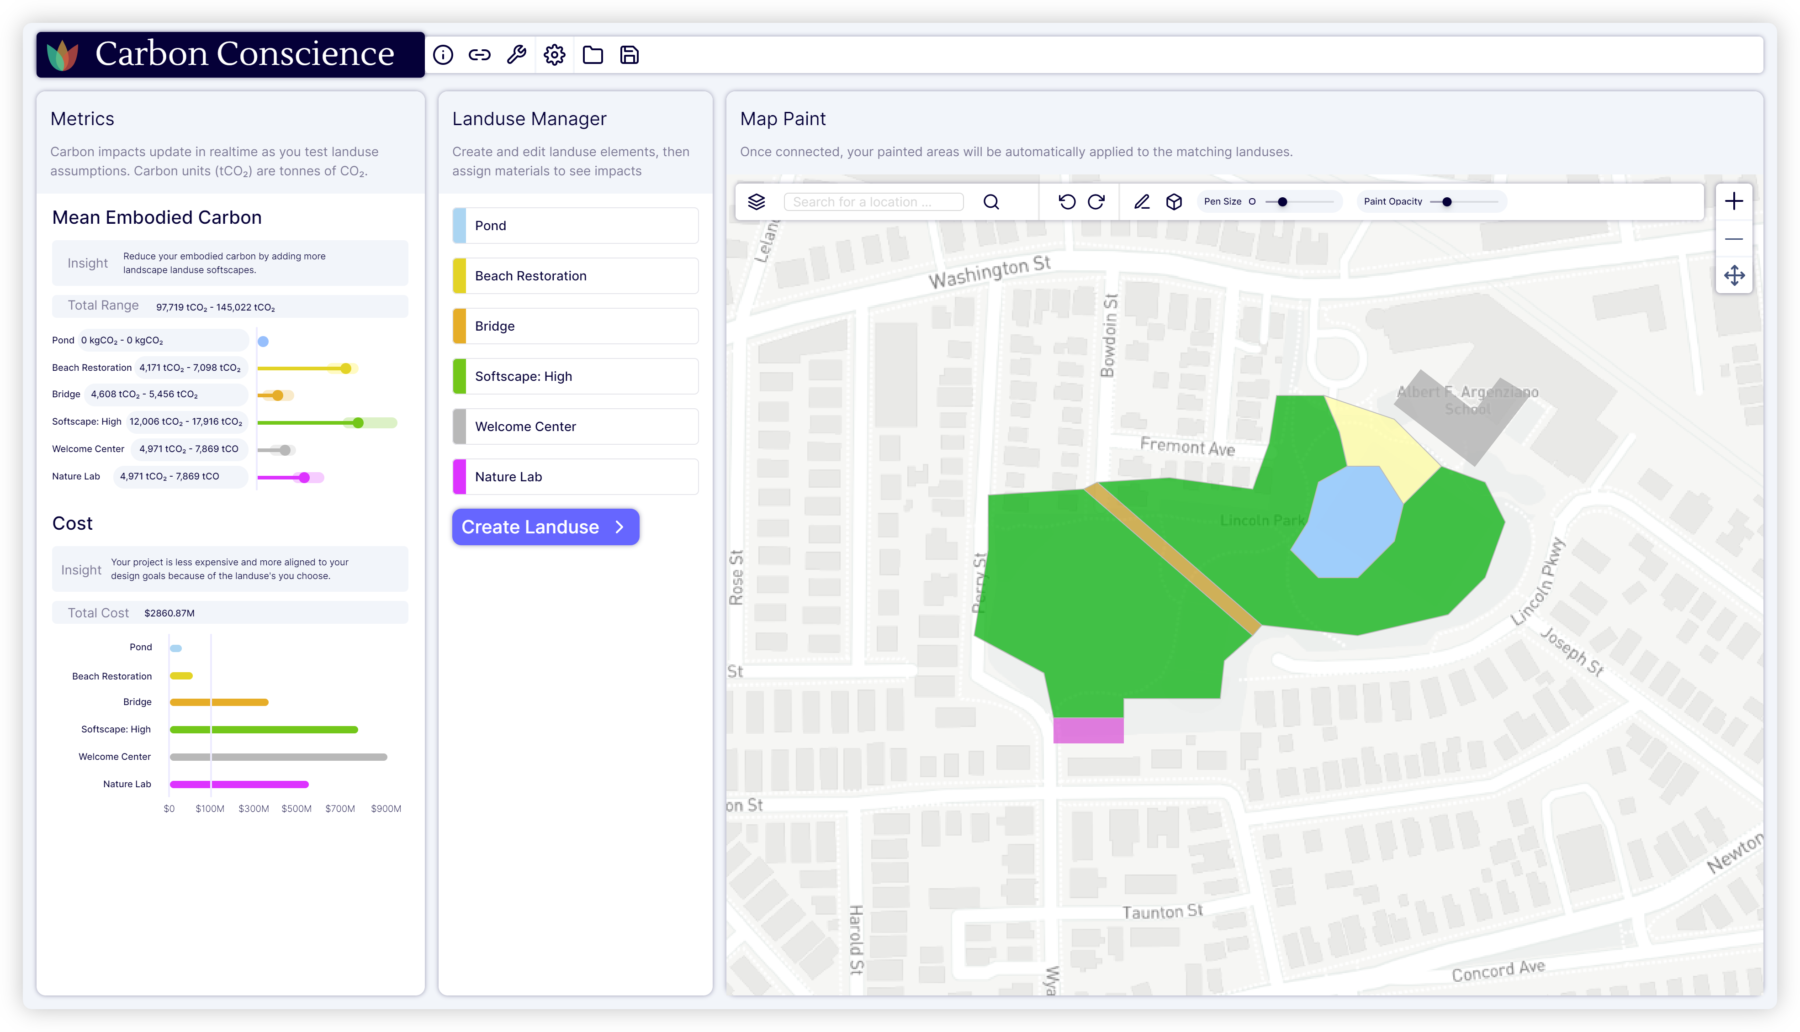The image size is (1800, 1032).
Task: Select the Welcome Center landuse item
Action: click(x=575, y=427)
